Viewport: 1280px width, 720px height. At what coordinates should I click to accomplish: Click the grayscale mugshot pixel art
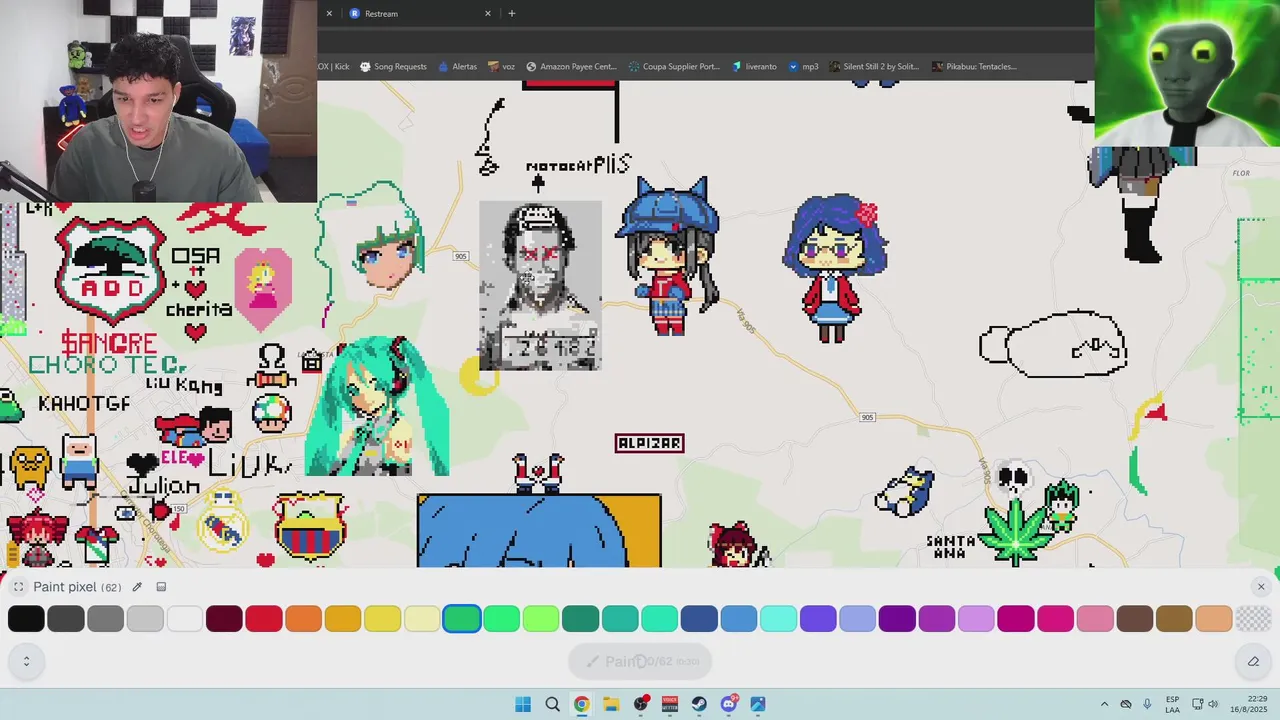point(540,286)
